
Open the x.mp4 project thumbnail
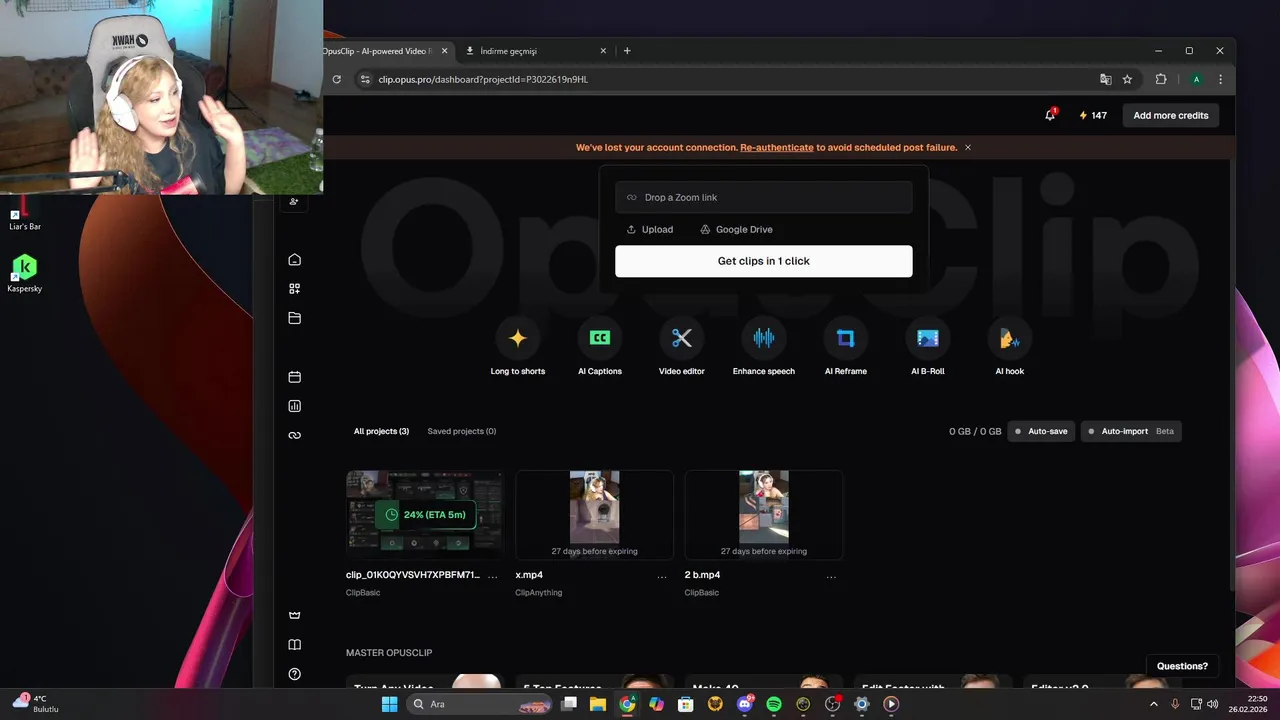[594, 514]
